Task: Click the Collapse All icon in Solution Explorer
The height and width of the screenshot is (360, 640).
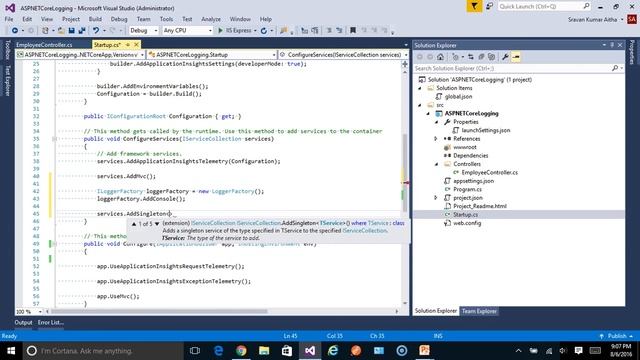Action: [482, 57]
